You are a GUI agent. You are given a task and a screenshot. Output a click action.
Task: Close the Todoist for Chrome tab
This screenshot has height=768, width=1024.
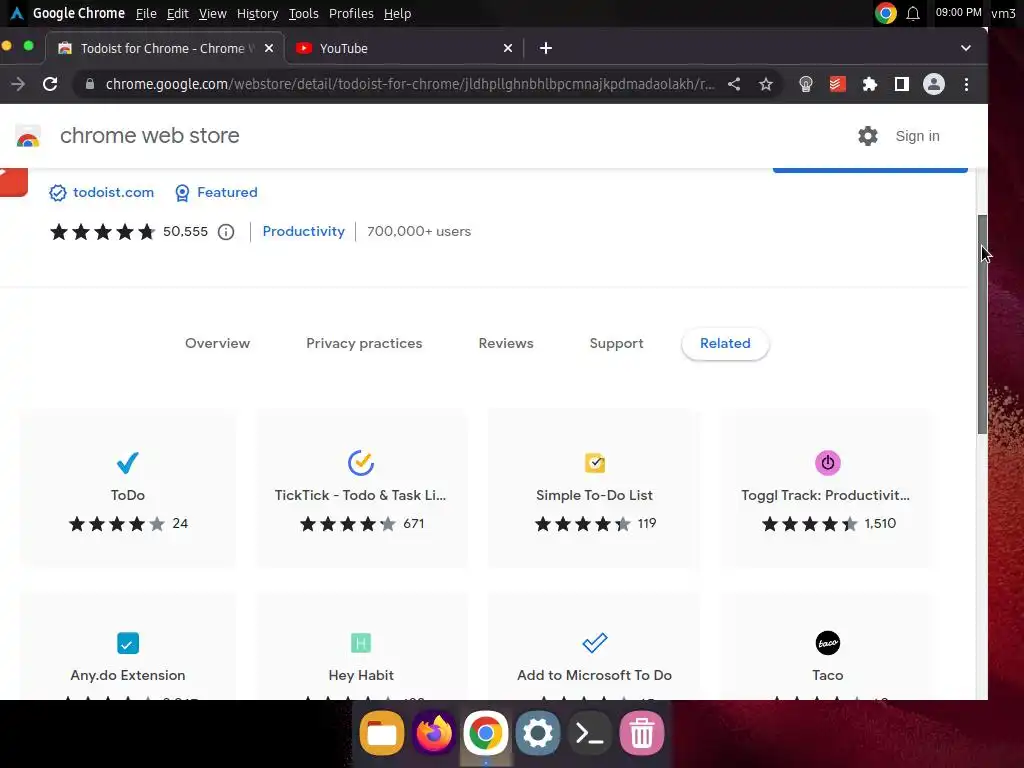269,48
